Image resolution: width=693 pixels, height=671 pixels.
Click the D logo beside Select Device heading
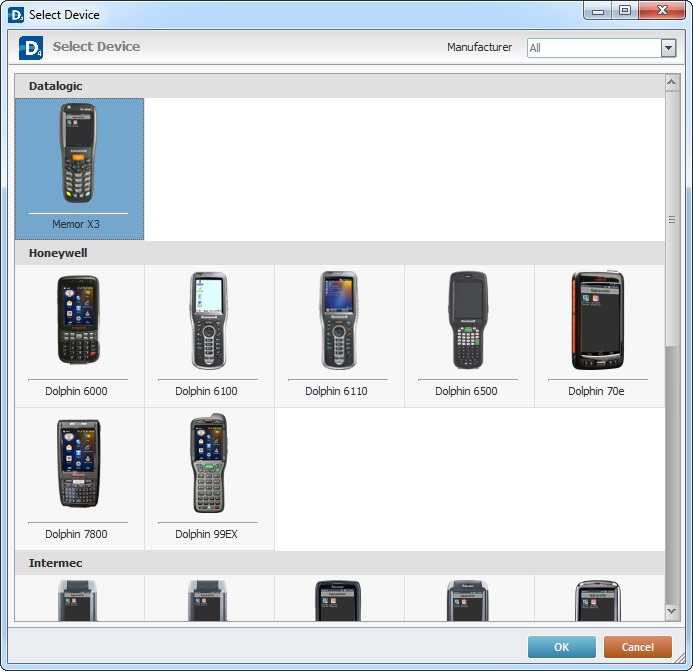pyautogui.click(x=31, y=48)
